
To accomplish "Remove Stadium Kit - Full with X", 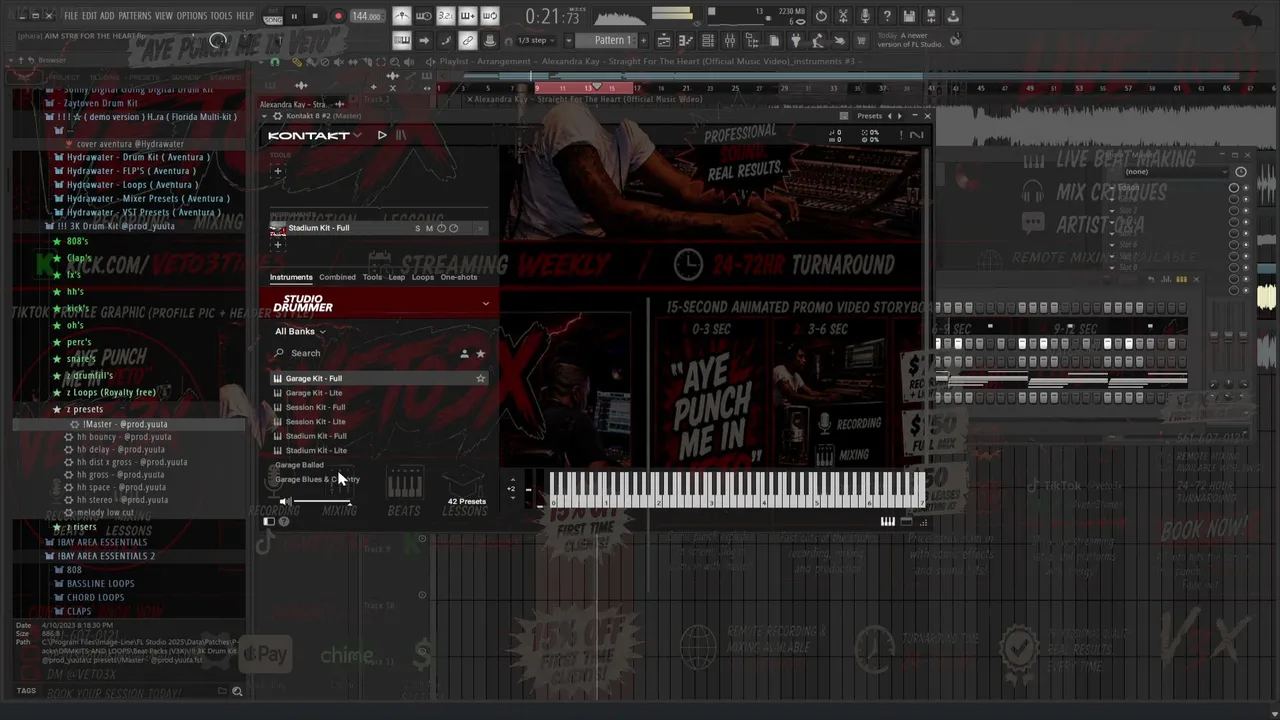I will tap(480, 228).
